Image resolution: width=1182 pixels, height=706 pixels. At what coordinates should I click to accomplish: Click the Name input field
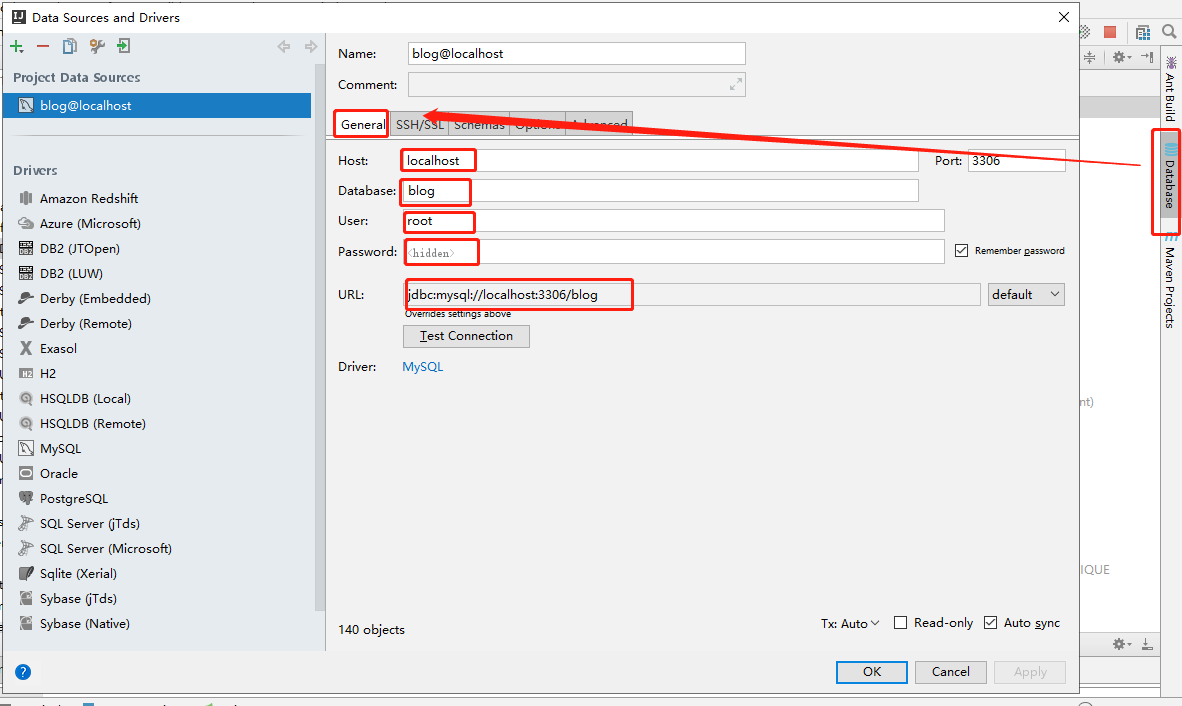point(577,53)
